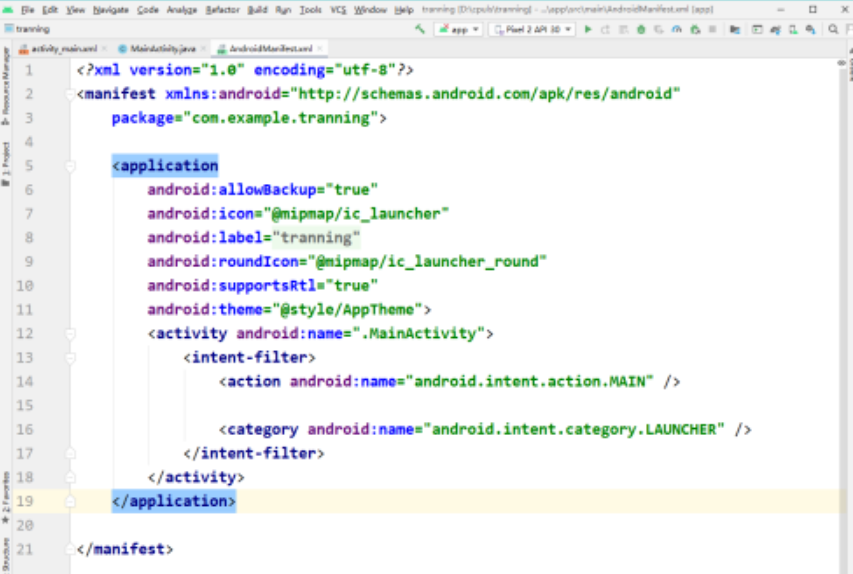Viewport: 853px width, 574px height.
Task: Close the AndroidManifest.xml tab
Action: point(319,48)
